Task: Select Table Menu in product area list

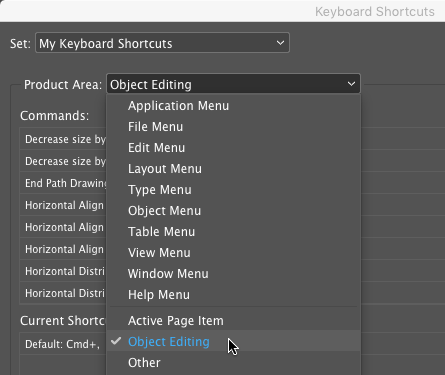Action: [x=233, y=232]
